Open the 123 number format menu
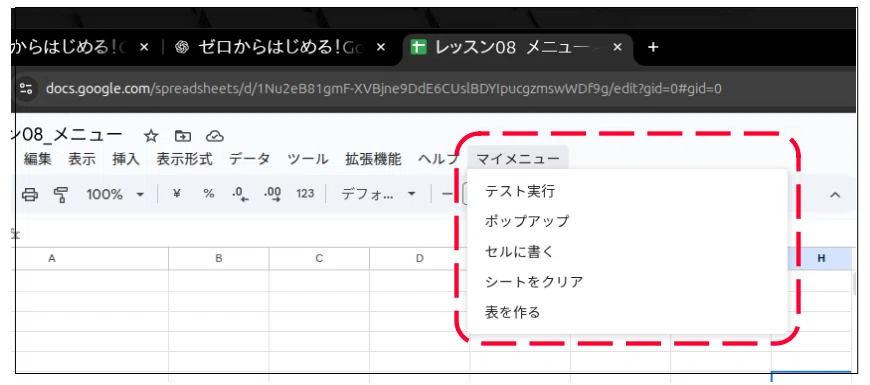870x385 pixels. (x=305, y=194)
